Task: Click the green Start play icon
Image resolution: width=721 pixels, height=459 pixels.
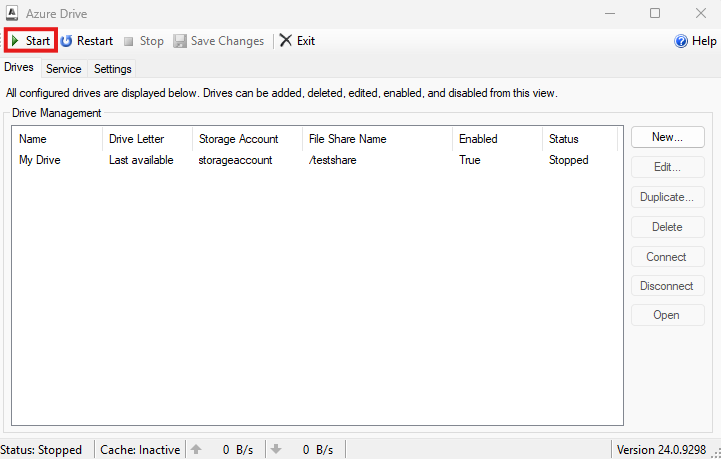Action: [15, 41]
